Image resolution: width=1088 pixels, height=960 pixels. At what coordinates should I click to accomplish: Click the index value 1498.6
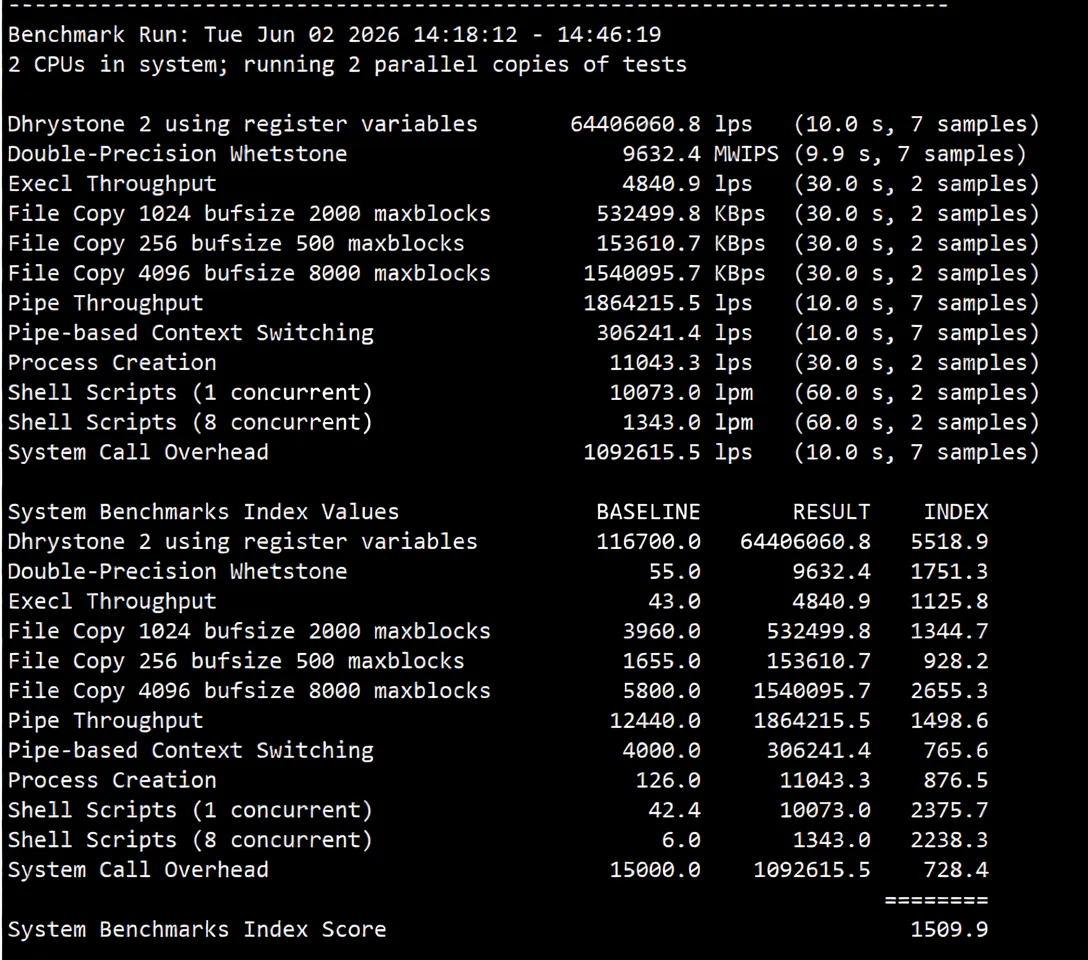tap(949, 721)
